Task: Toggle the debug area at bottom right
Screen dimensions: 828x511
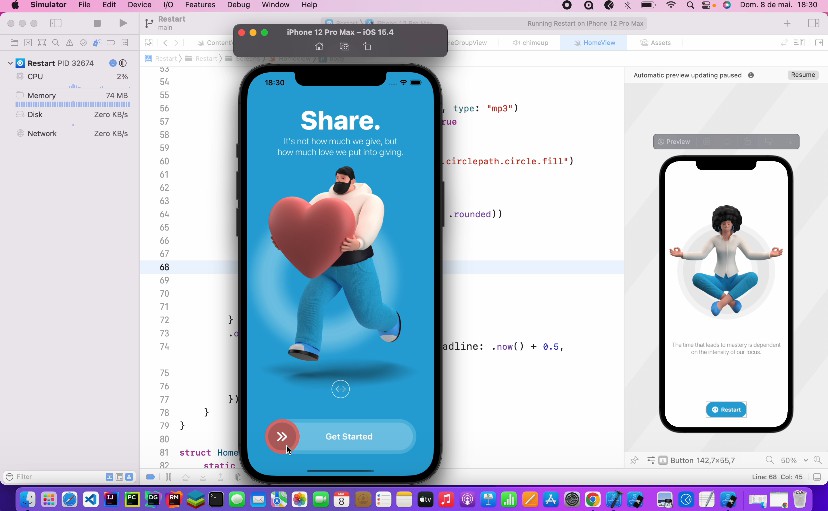Action: click(817, 477)
